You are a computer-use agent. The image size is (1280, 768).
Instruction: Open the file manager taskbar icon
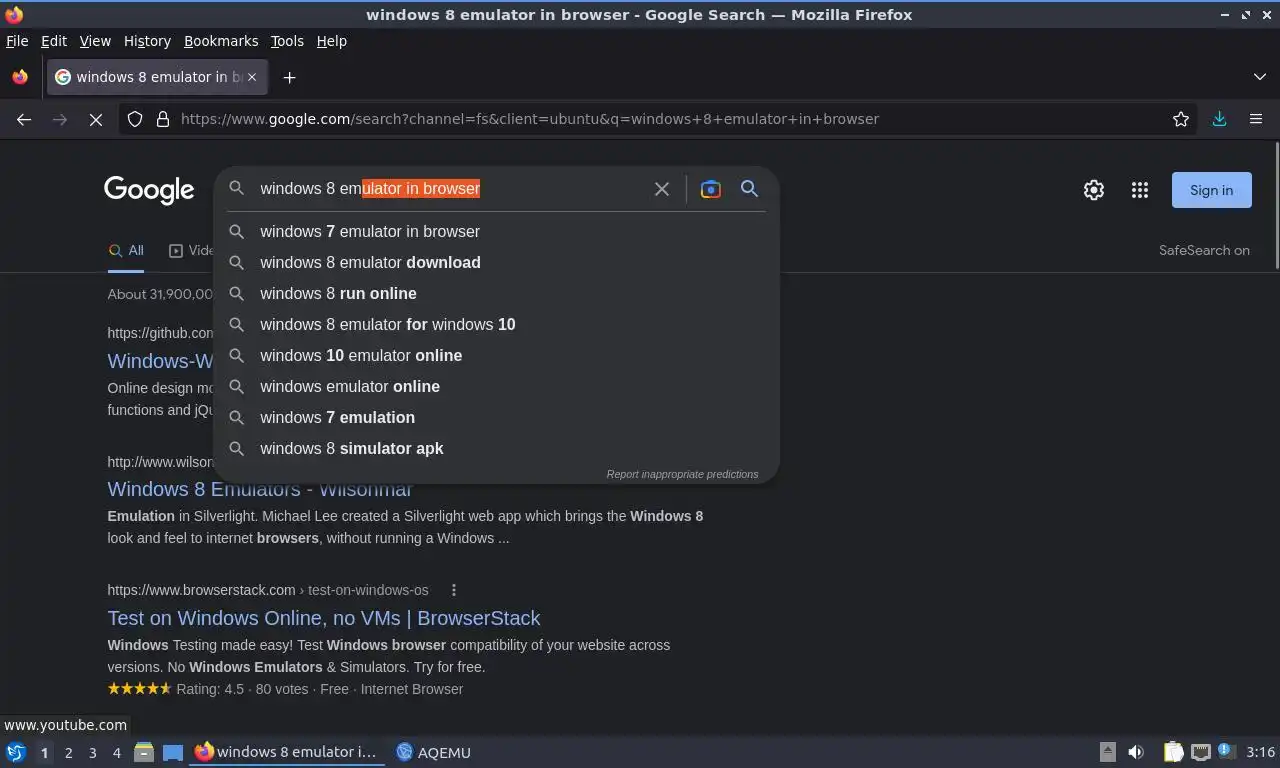pyautogui.click(x=144, y=752)
